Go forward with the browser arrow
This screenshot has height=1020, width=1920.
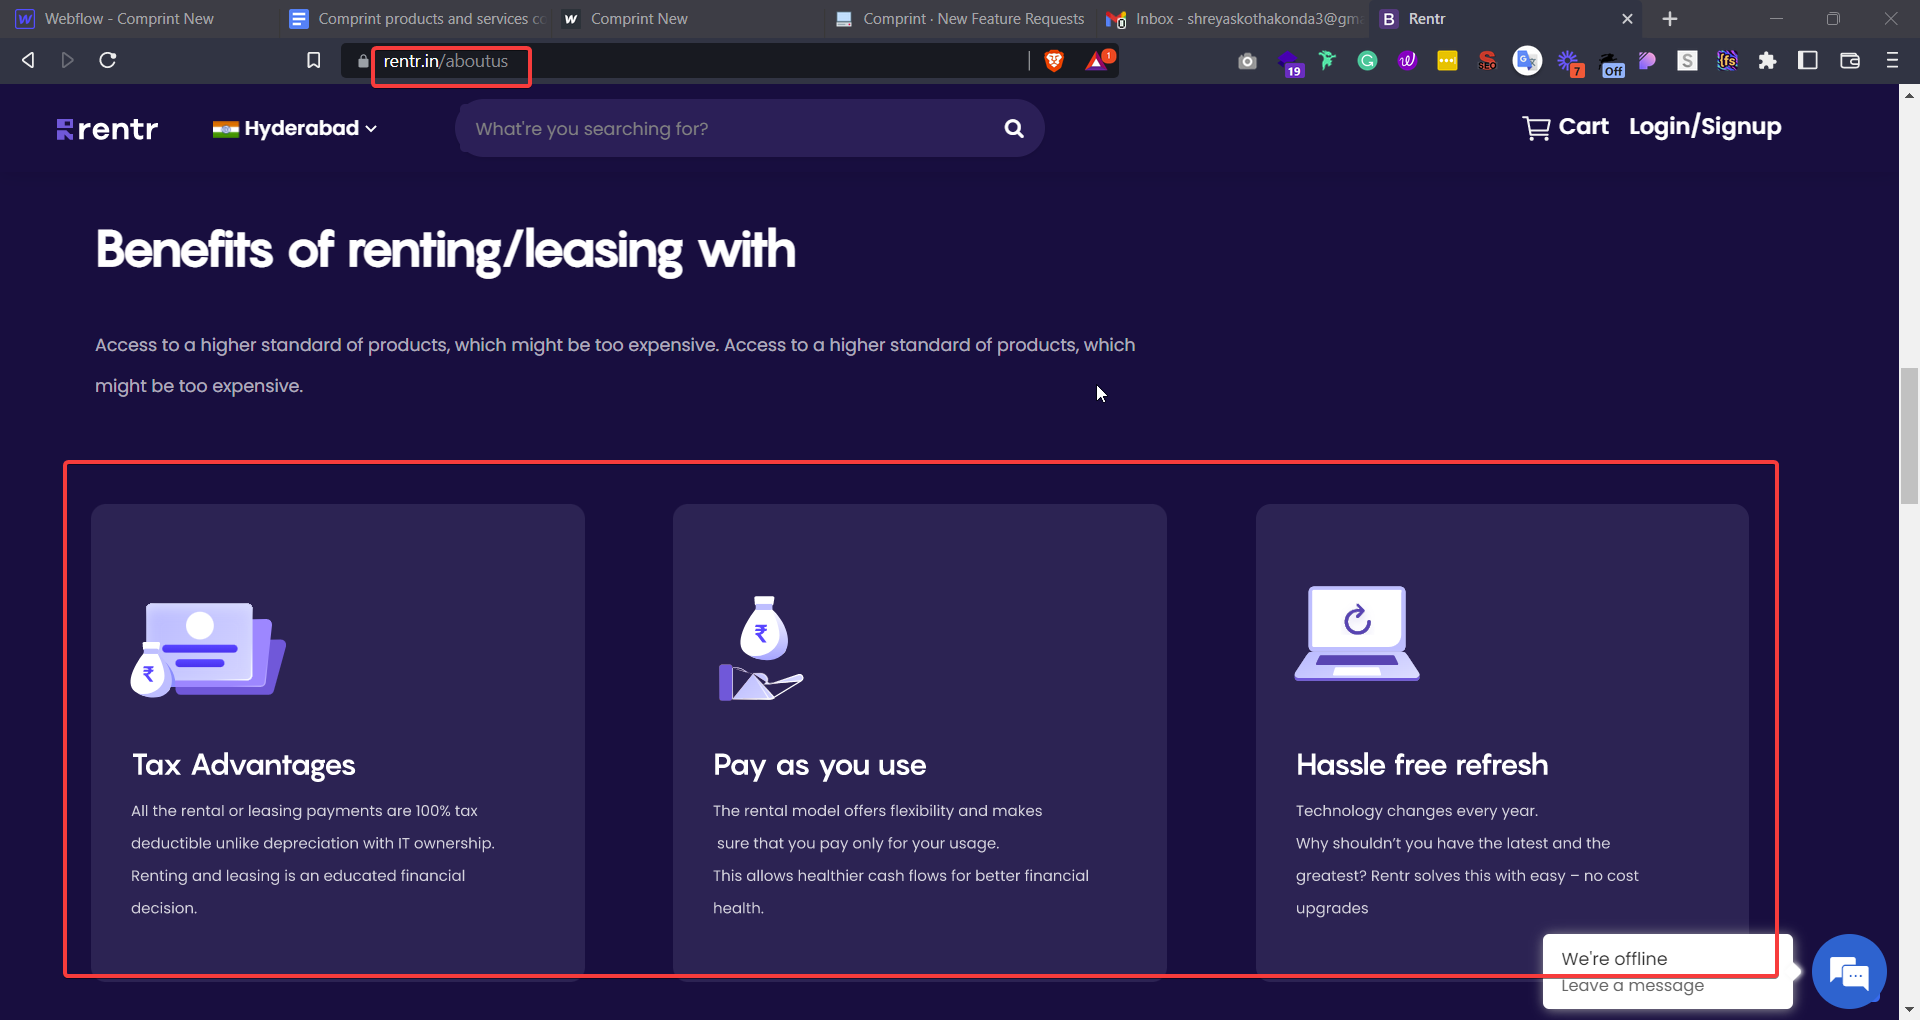[x=67, y=60]
